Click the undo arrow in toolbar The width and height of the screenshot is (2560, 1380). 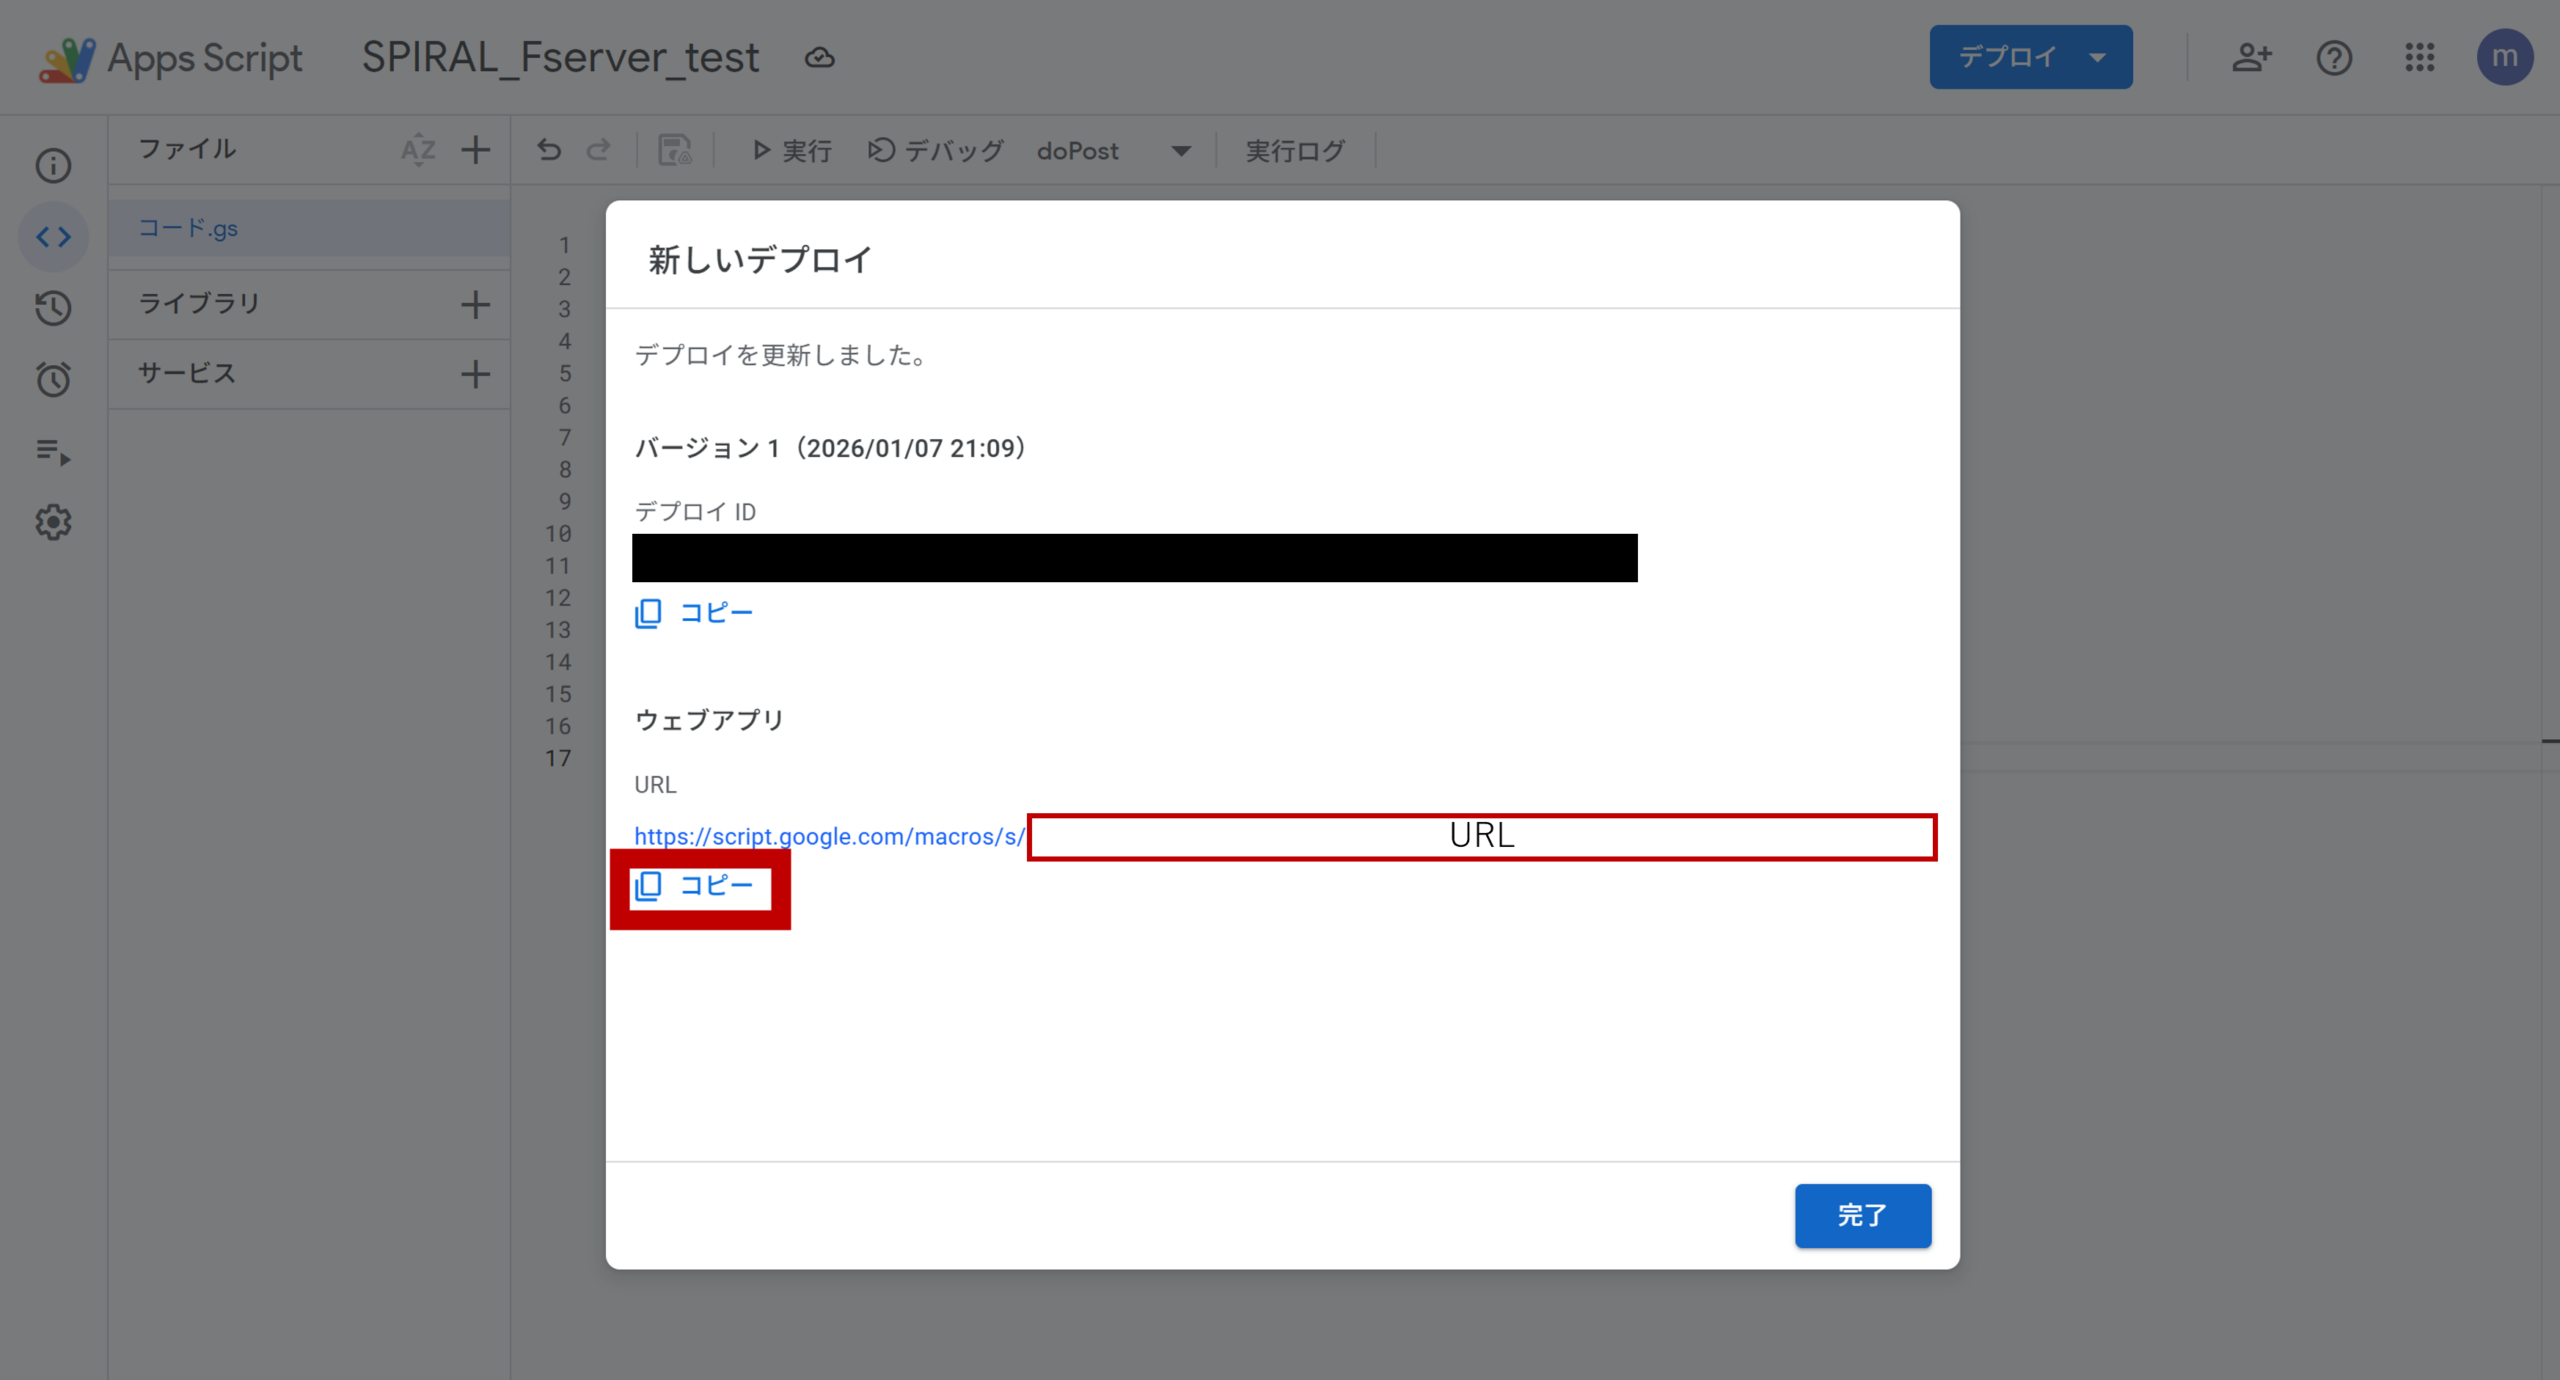coord(549,150)
